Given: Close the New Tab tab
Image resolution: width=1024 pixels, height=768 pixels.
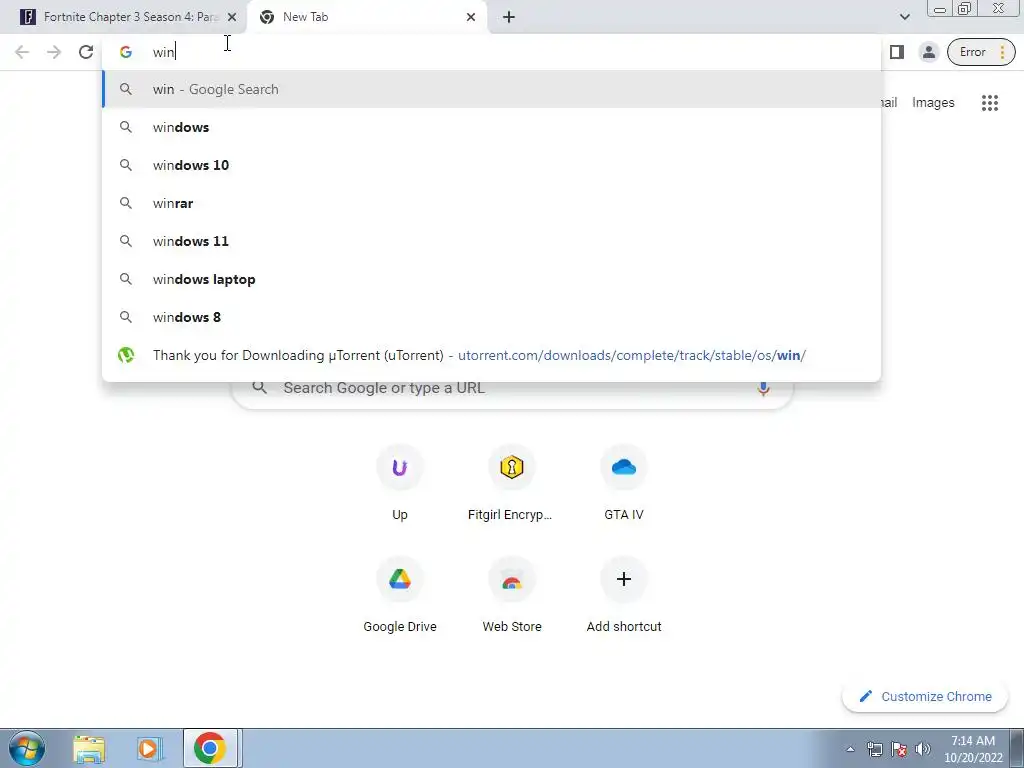Looking at the screenshot, I should (471, 17).
